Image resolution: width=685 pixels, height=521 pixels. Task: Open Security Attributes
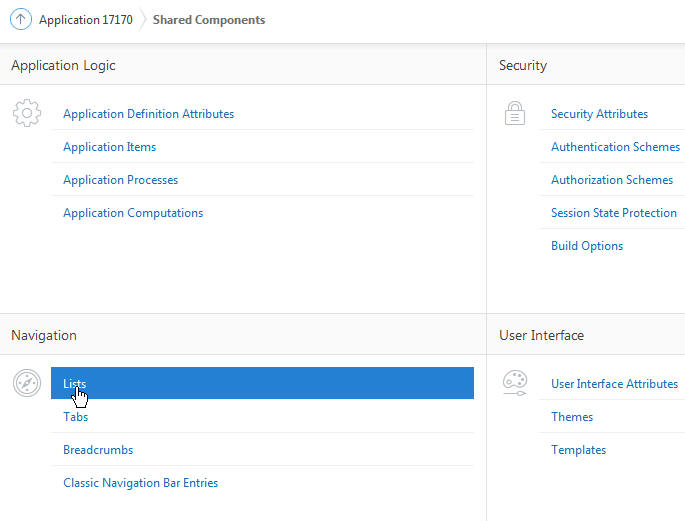599,114
